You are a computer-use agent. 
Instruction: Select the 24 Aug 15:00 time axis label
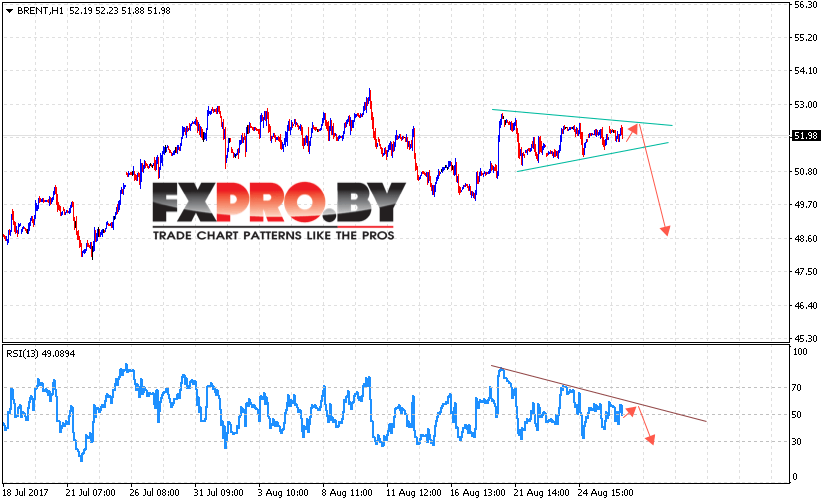point(605,492)
